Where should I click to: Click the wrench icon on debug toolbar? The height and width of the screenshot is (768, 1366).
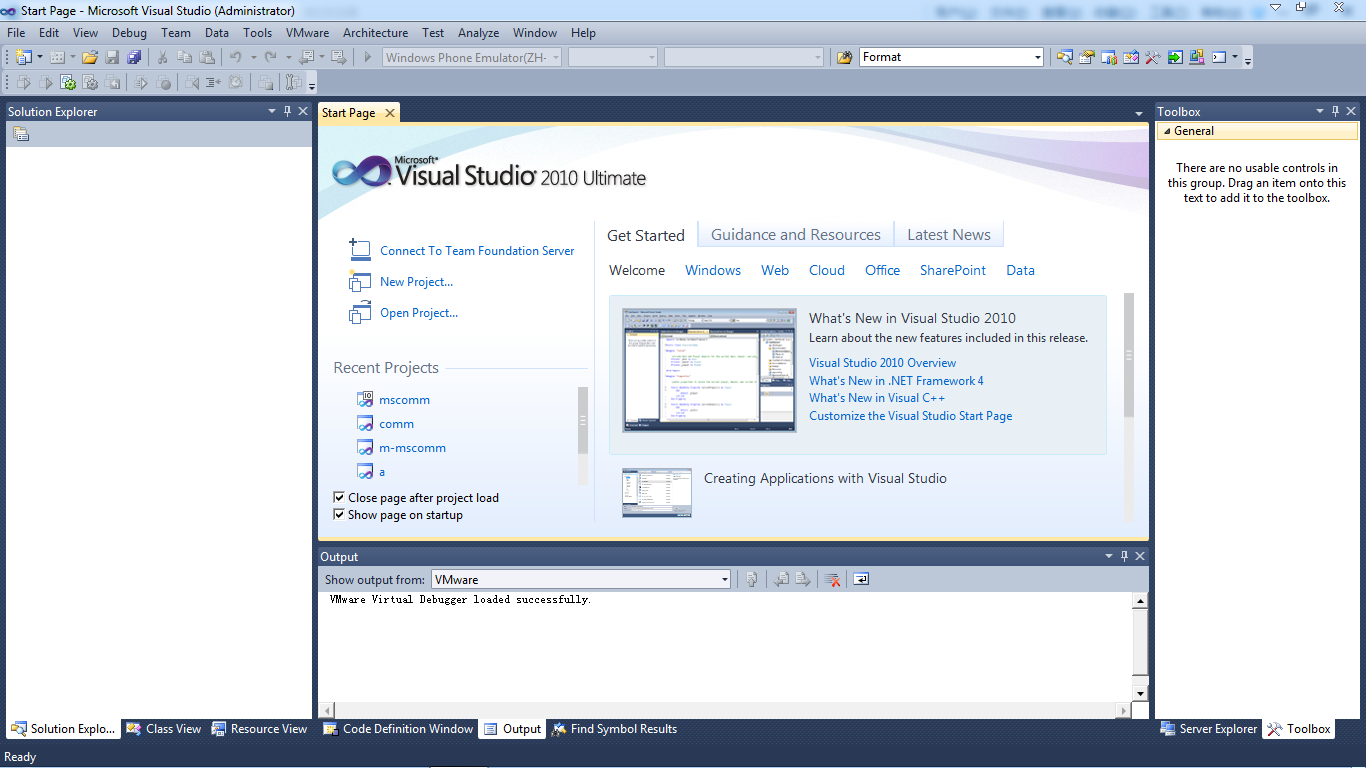pyautogui.click(x=293, y=82)
